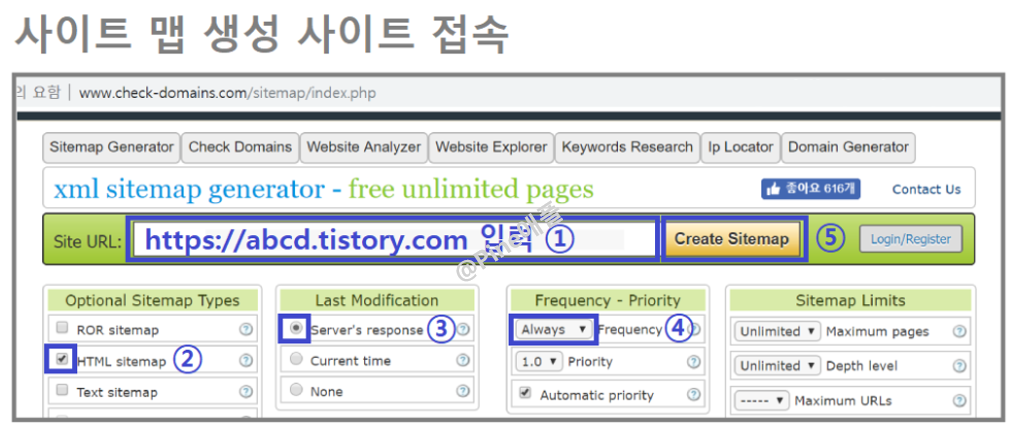
Task: Click the Last Modification header
Action: 377,301
